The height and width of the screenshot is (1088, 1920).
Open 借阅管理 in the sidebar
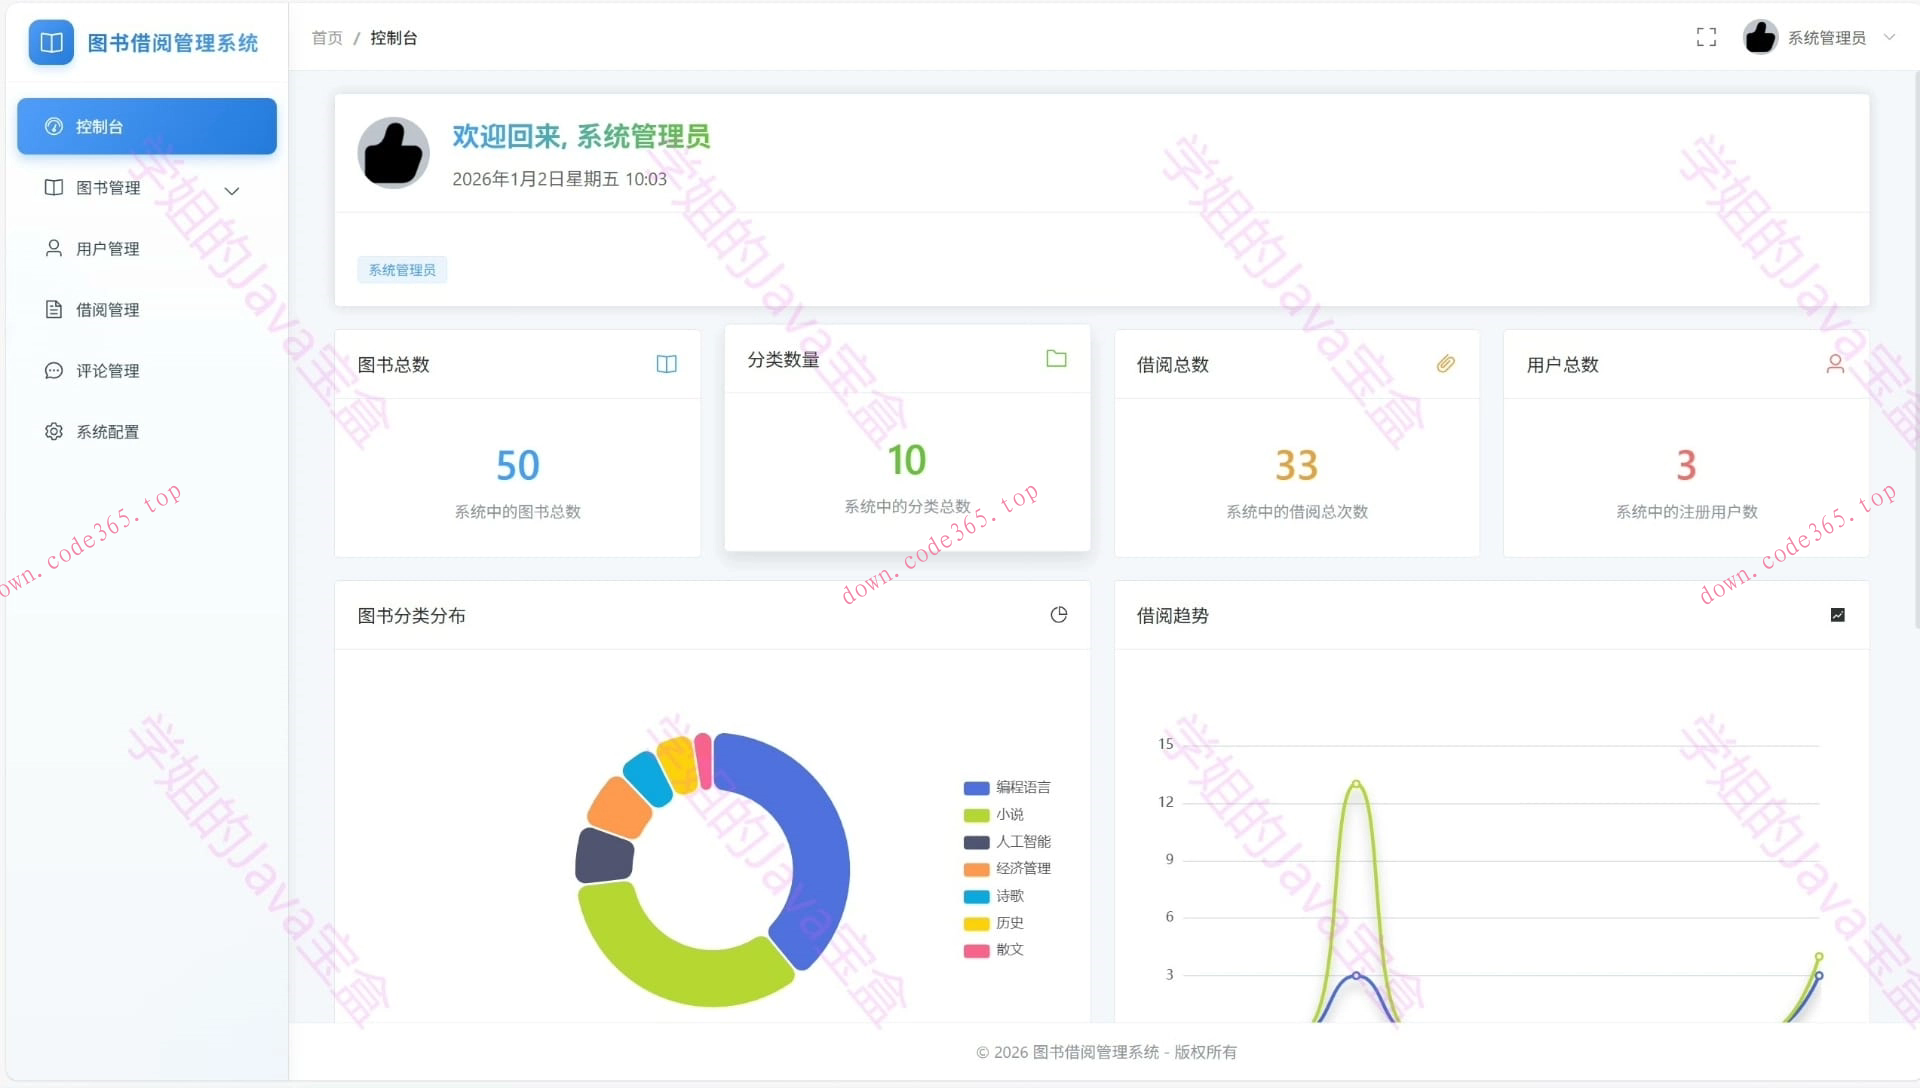(107, 310)
